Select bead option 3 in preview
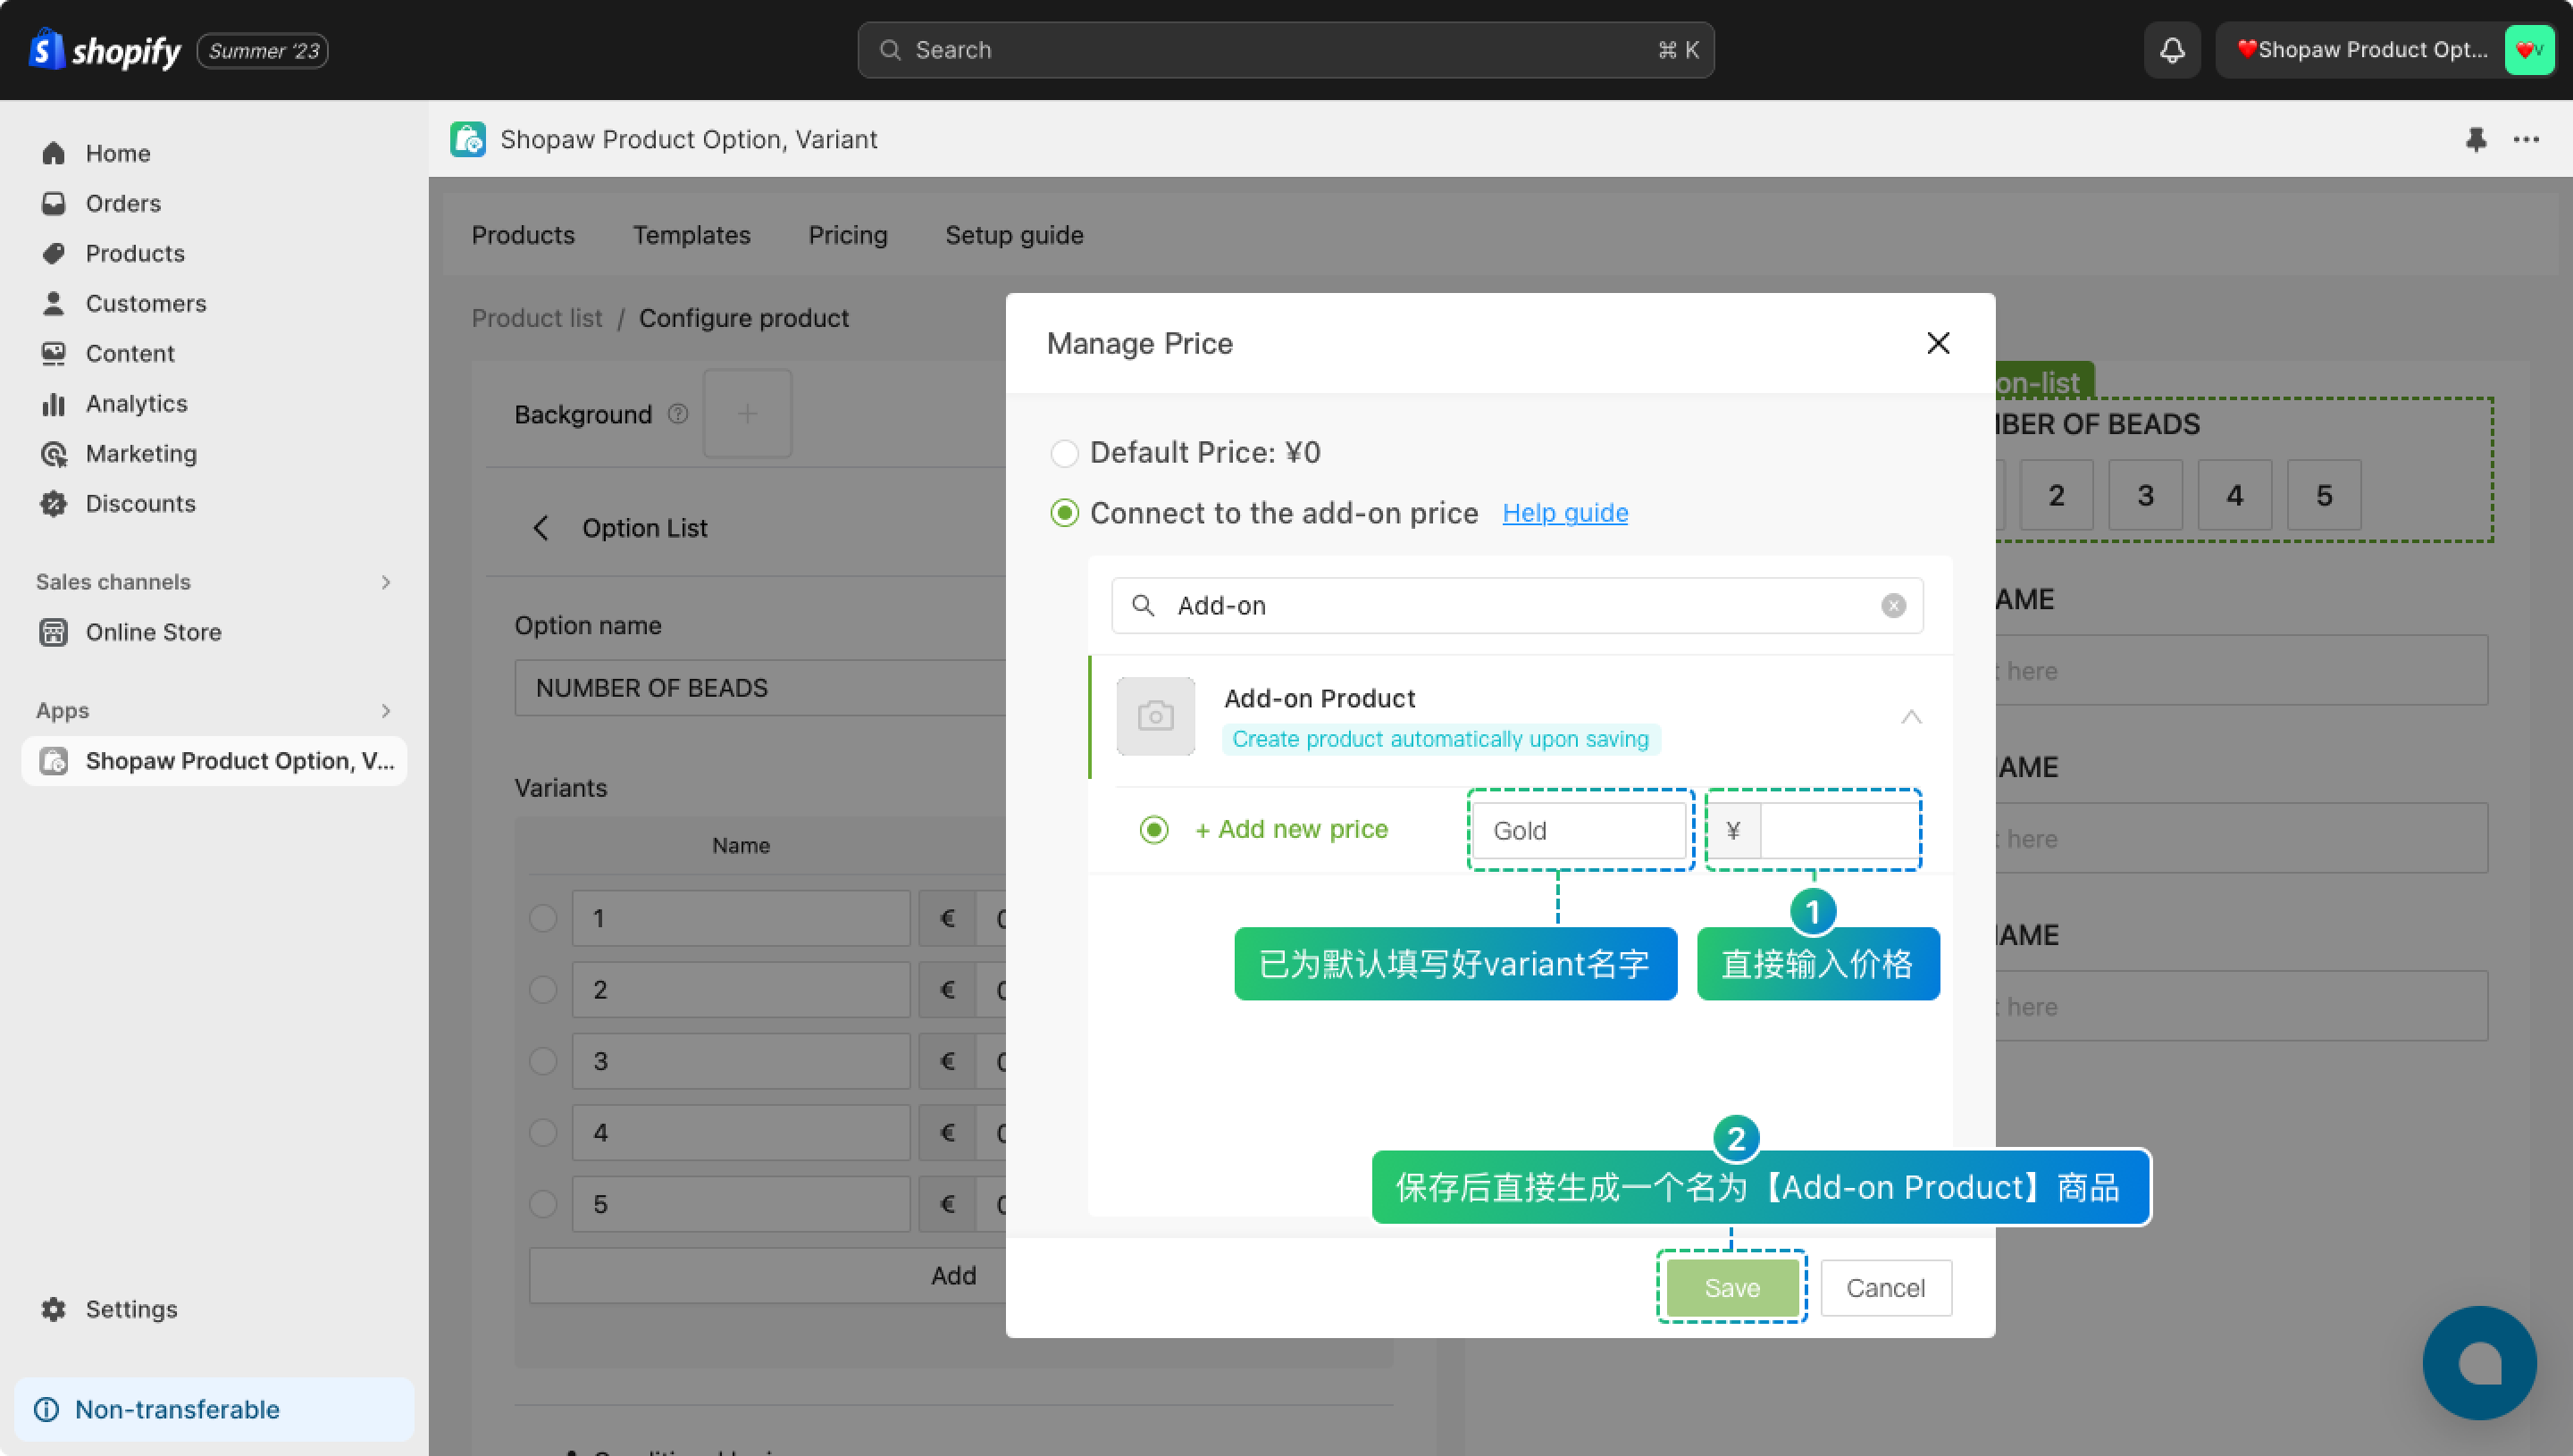Image resolution: width=2573 pixels, height=1456 pixels. click(x=2145, y=495)
